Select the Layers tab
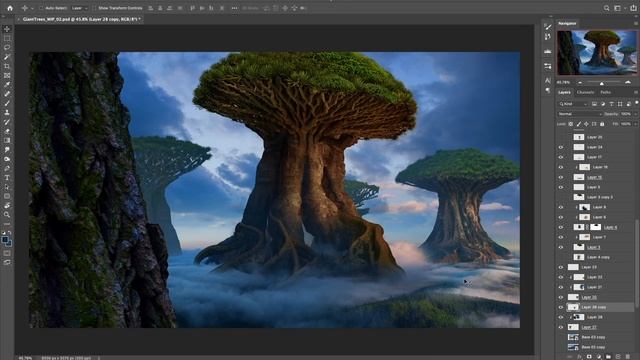The height and width of the screenshot is (360, 640). (564, 93)
